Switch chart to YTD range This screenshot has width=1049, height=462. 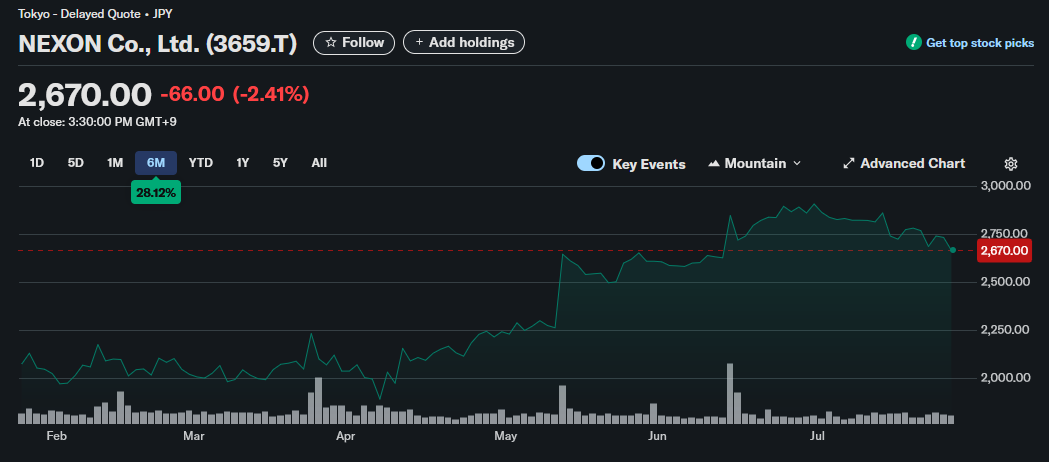point(201,163)
